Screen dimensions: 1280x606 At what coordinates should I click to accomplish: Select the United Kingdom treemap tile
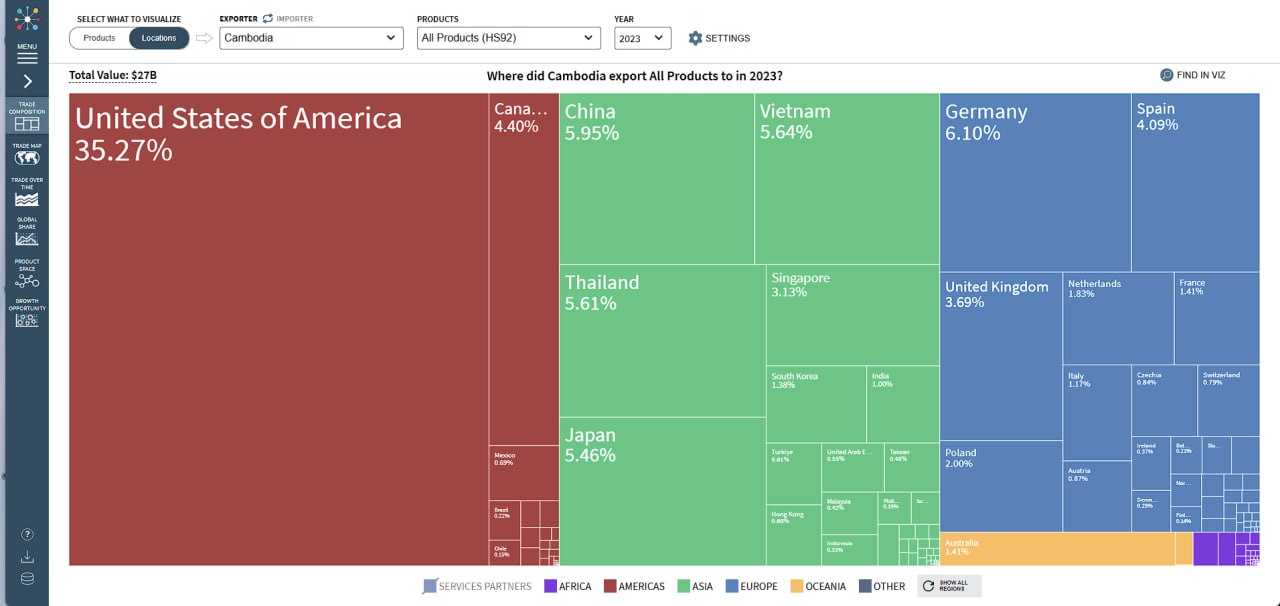[x=1001, y=356]
